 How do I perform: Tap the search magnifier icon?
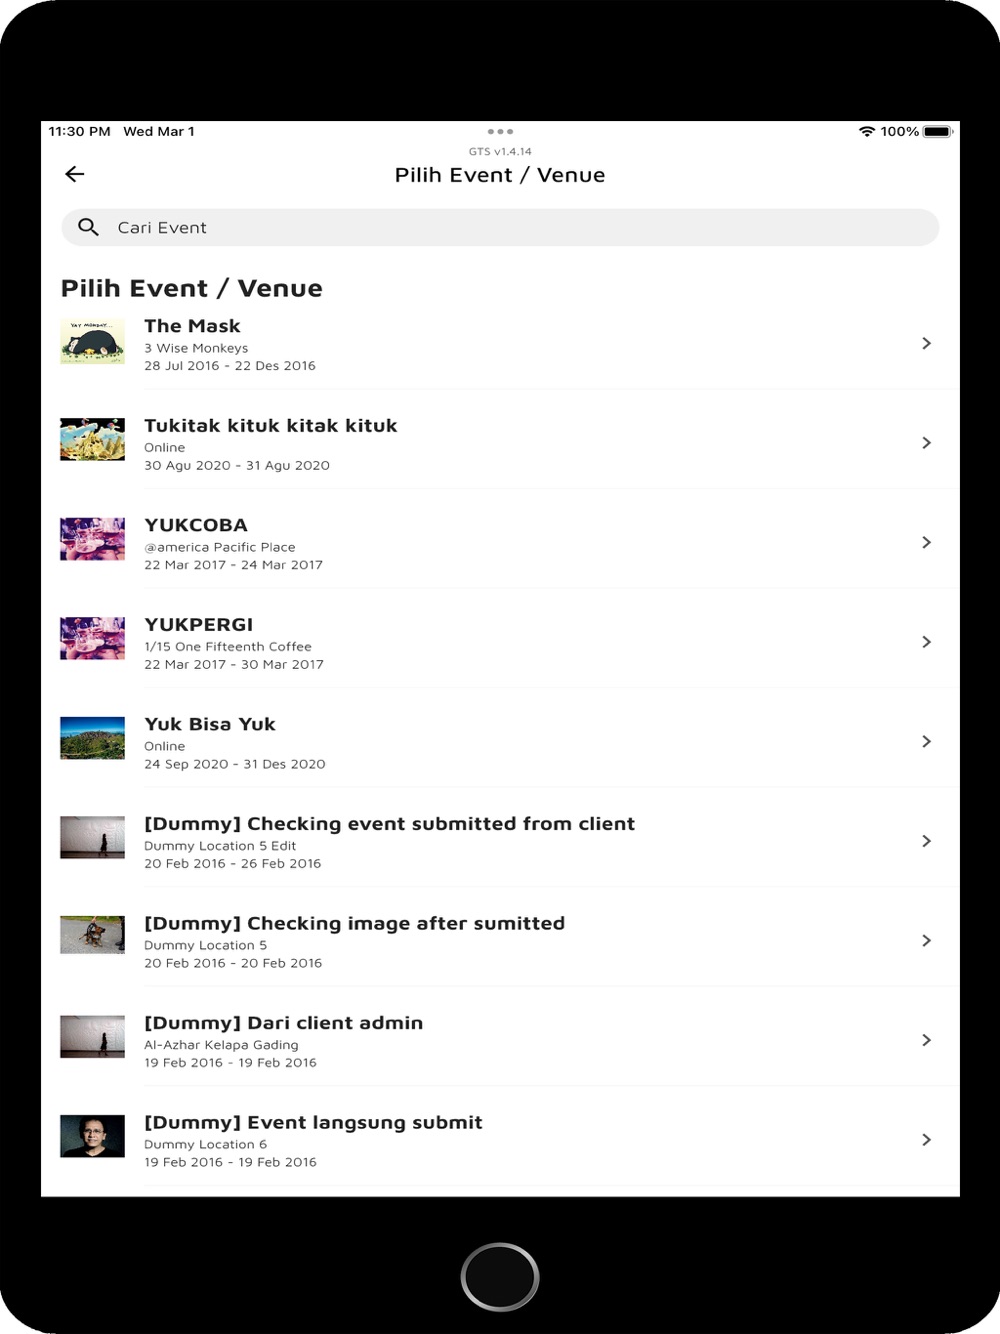click(x=89, y=228)
